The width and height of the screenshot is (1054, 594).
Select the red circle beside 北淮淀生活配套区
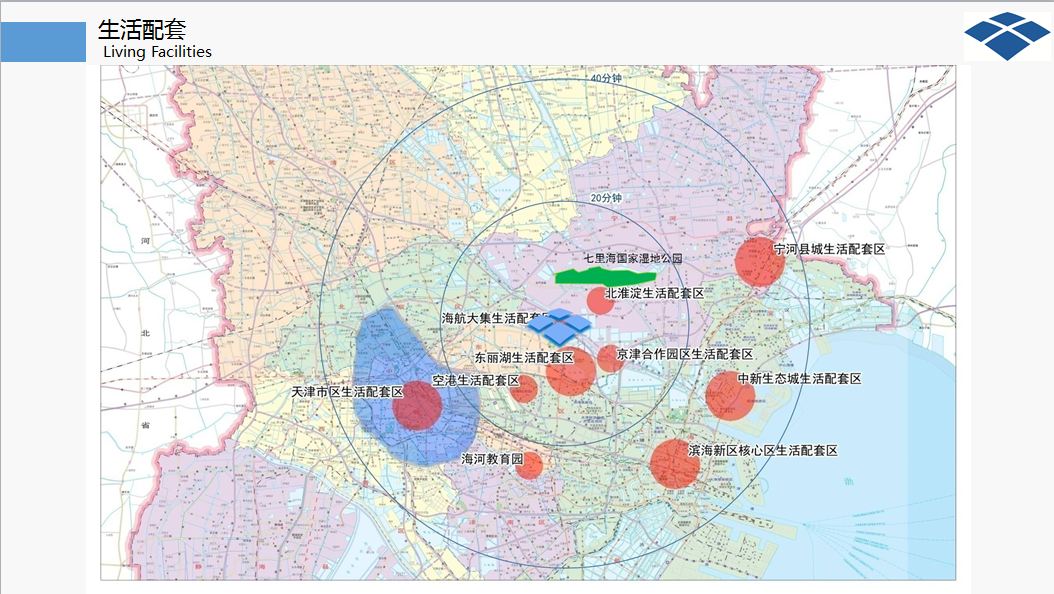(x=600, y=300)
